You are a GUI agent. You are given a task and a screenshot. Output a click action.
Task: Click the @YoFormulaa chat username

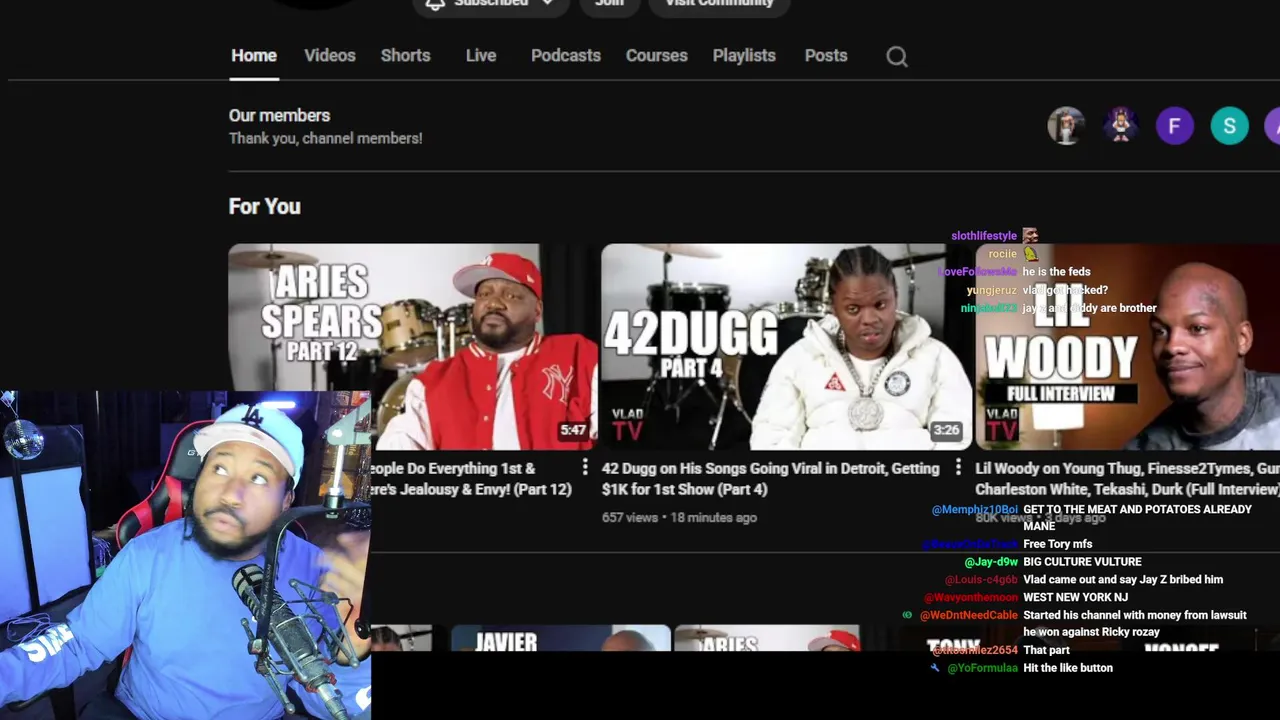click(x=982, y=668)
